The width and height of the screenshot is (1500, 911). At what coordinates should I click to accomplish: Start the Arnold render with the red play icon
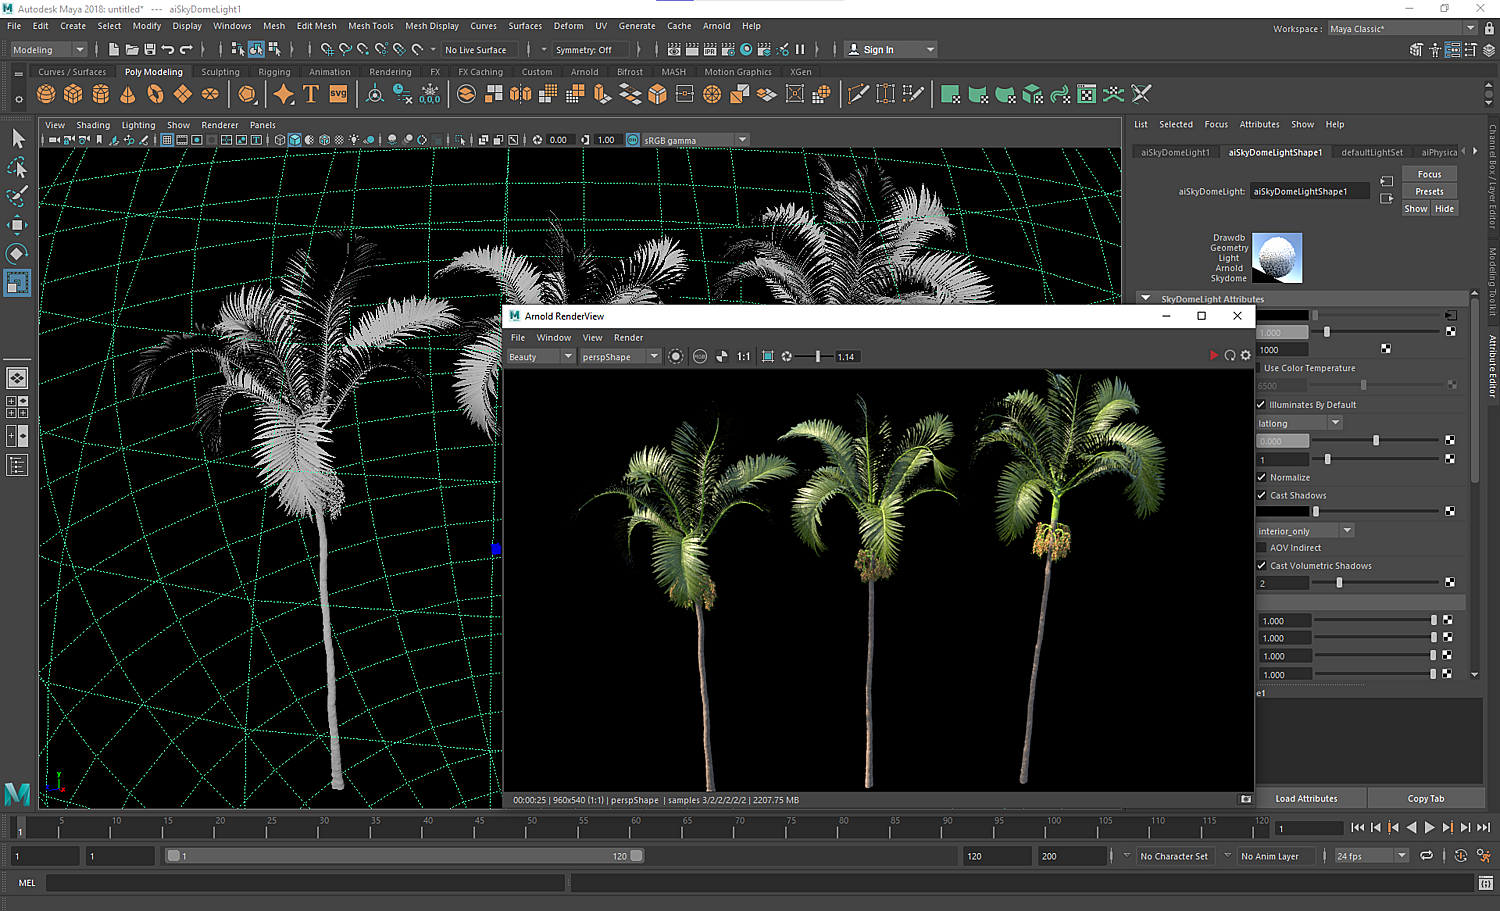click(x=1214, y=356)
